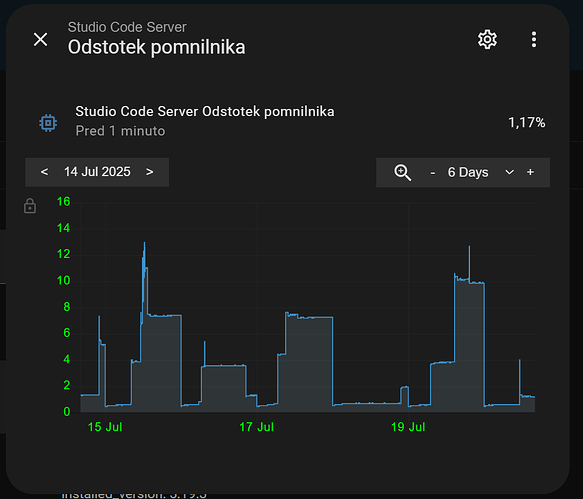The width and height of the screenshot is (583, 499).
Task: Go to next date with right arrow
Action: coord(149,172)
